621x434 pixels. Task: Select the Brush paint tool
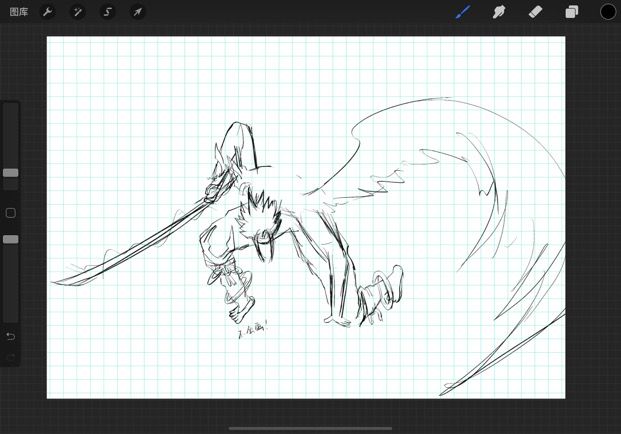(463, 12)
